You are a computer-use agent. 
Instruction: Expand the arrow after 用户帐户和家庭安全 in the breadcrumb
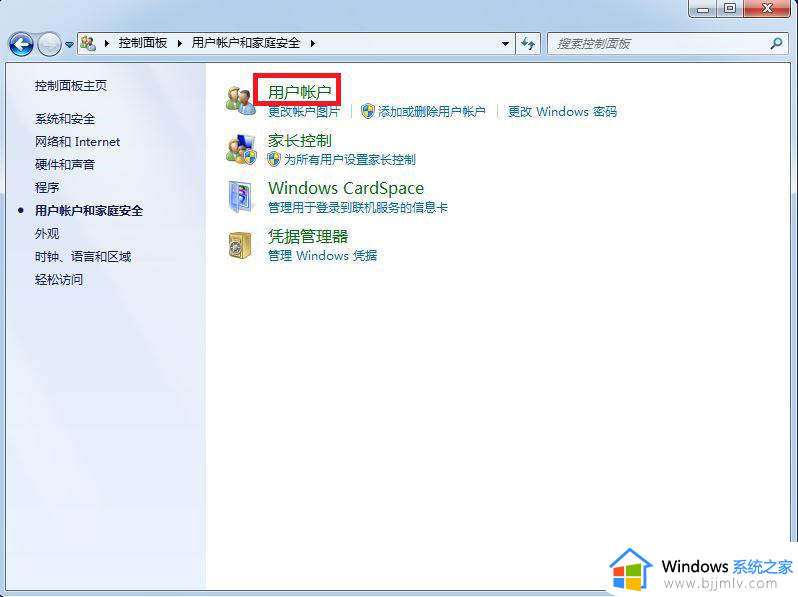pyautogui.click(x=312, y=44)
